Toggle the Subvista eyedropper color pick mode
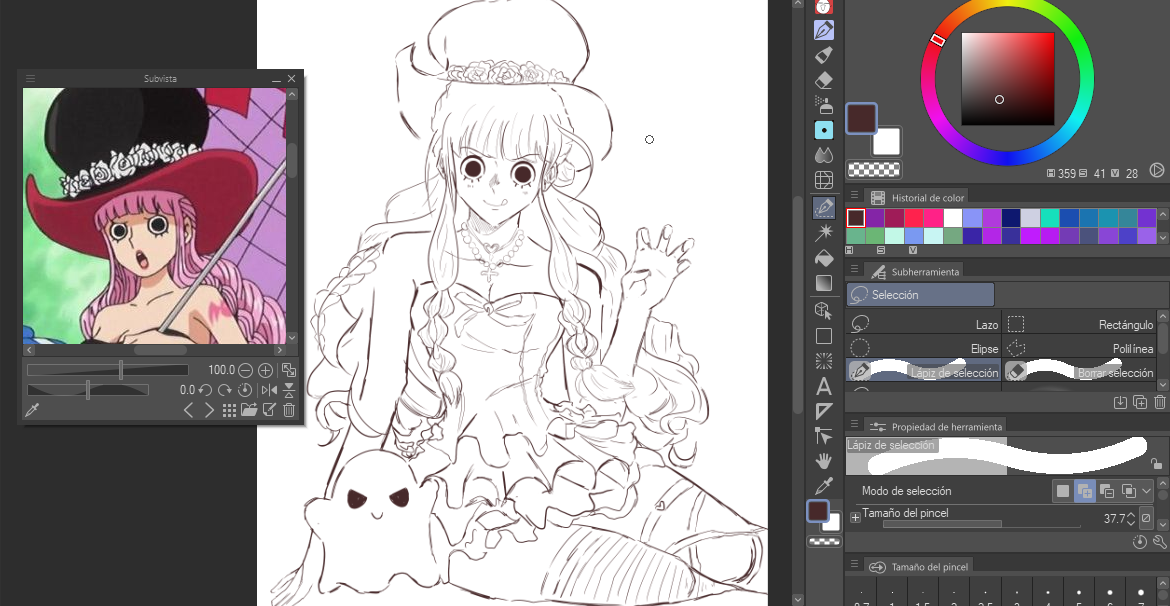Image resolution: width=1170 pixels, height=606 pixels. pyautogui.click(x=32, y=410)
